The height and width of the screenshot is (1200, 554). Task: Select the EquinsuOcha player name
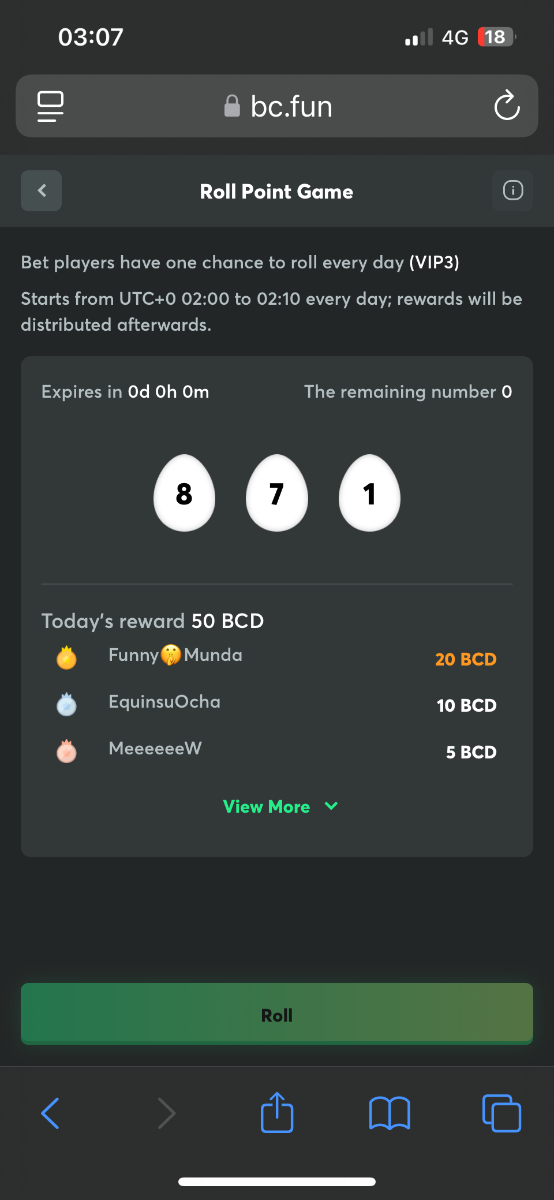[164, 702]
